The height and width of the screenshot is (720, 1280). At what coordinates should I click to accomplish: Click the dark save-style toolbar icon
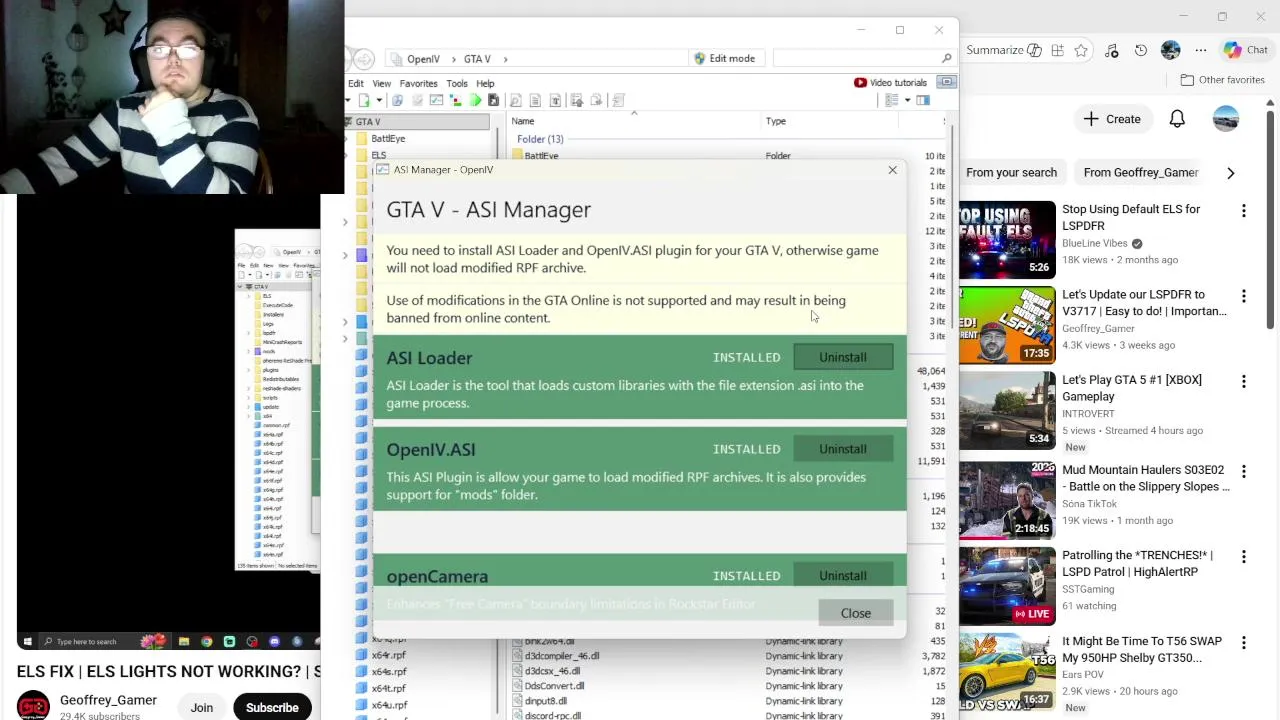click(x=493, y=100)
